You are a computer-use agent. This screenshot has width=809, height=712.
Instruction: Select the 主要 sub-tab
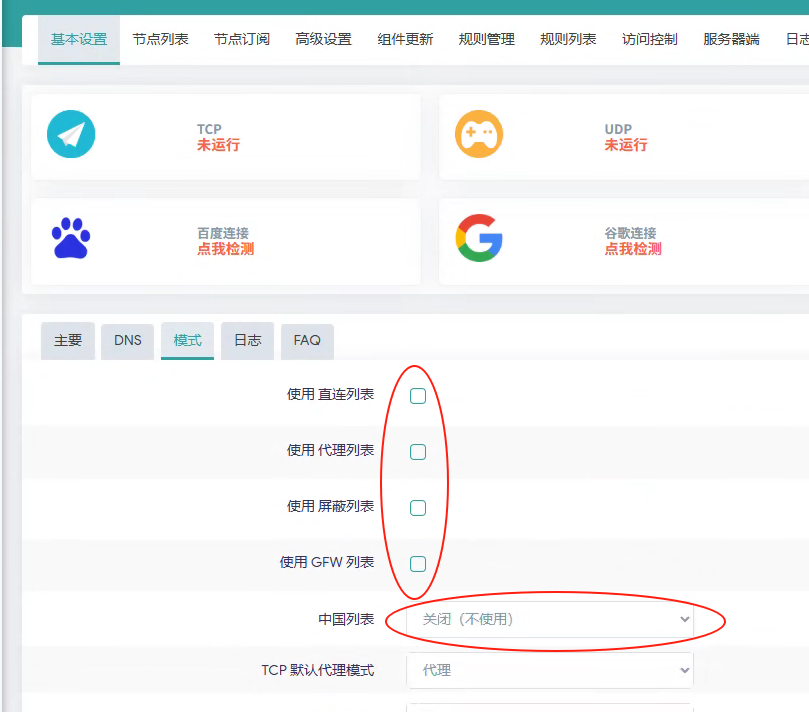click(x=68, y=341)
